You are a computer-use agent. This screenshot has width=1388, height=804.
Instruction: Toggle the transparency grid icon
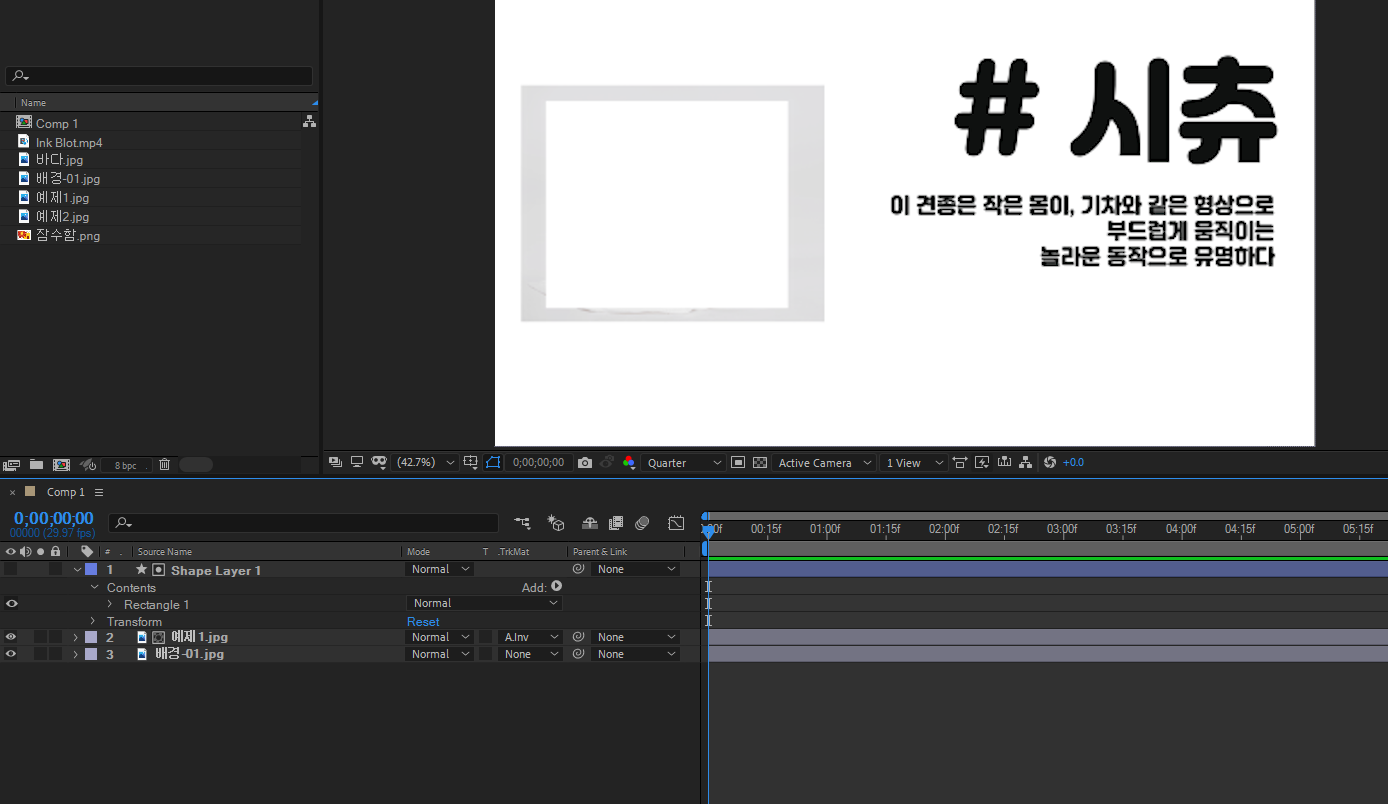[x=760, y=463]
